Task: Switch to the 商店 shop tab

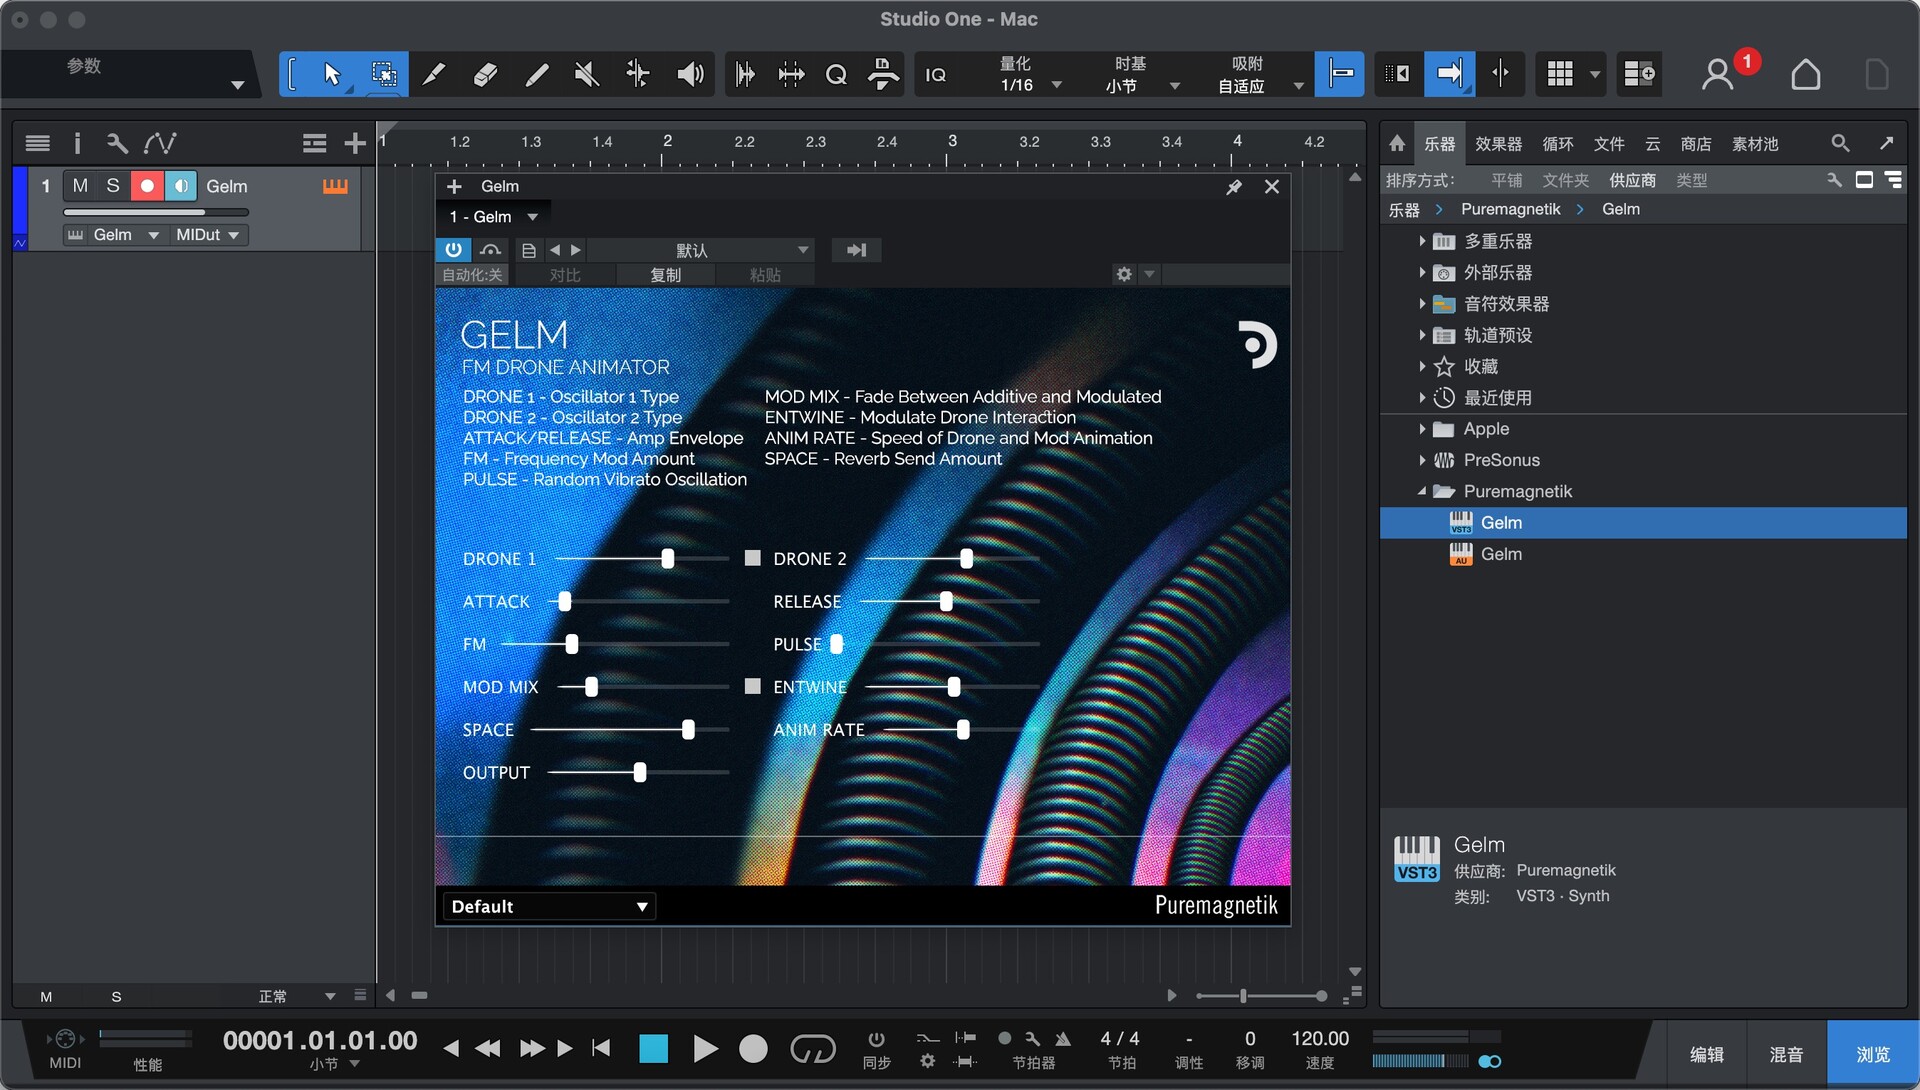Action: click(1695, 144)
